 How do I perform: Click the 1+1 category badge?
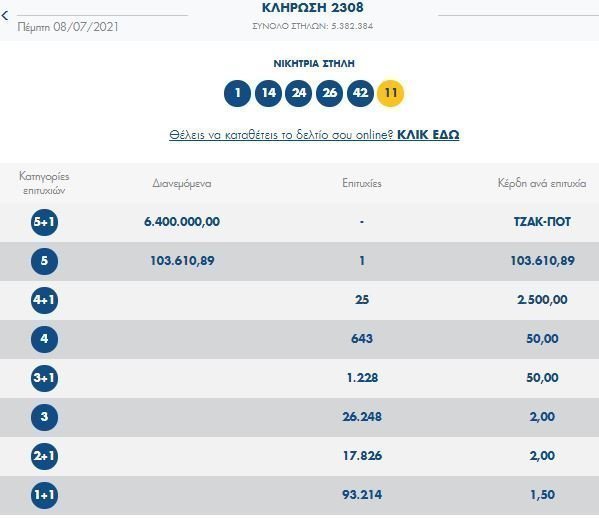(44, 495)
